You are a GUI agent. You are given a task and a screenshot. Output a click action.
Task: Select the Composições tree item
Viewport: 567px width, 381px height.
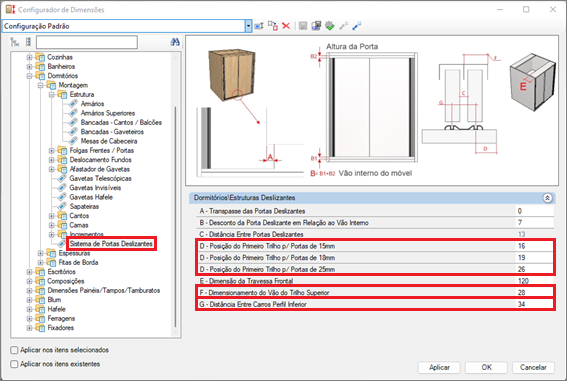pyautogui.click(x=66, y=281)
